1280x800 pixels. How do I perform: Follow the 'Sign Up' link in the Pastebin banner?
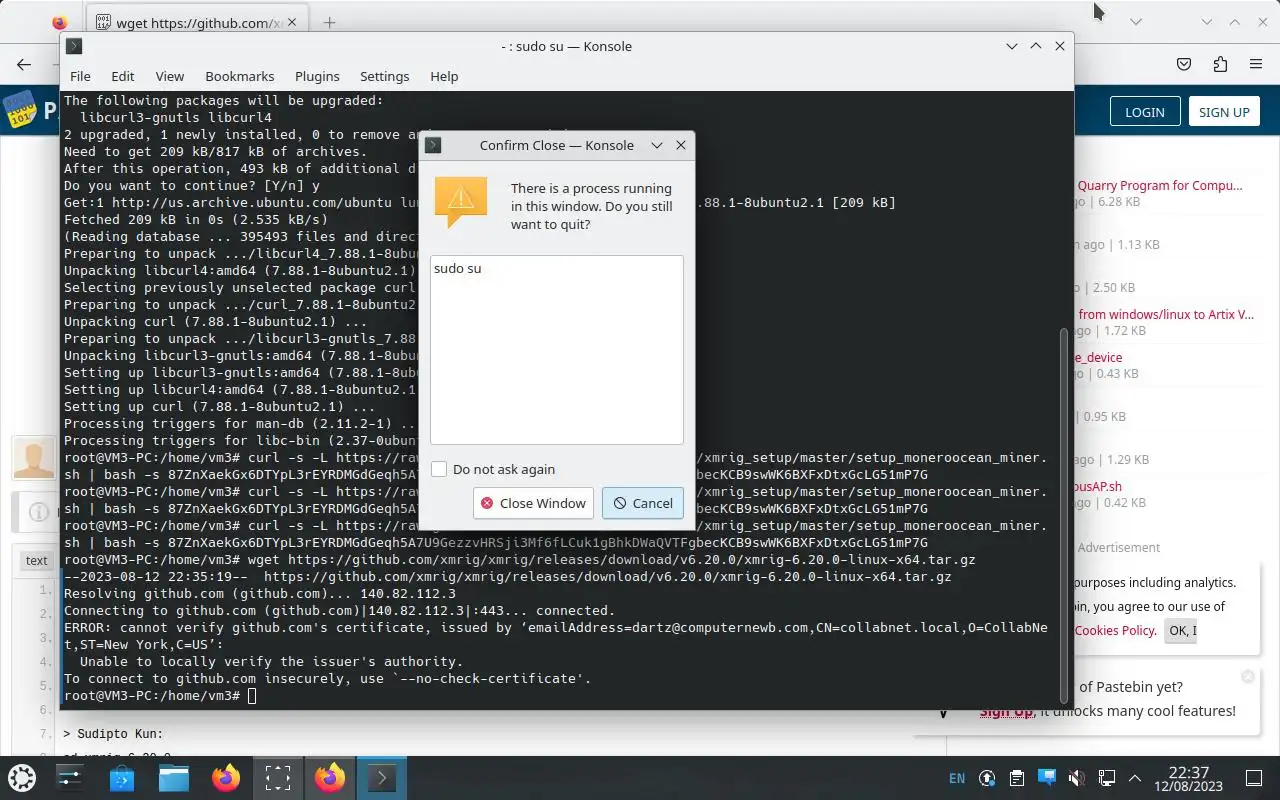coord(1006,711)
